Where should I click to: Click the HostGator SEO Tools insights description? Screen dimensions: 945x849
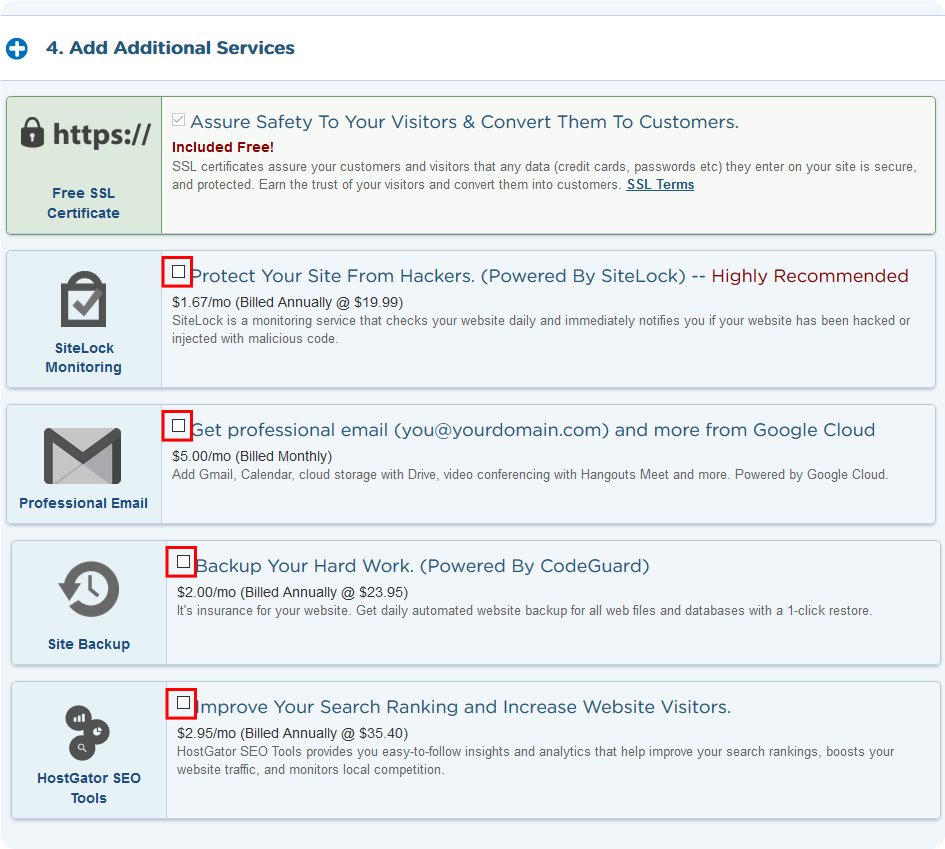(x=535, y=760)
